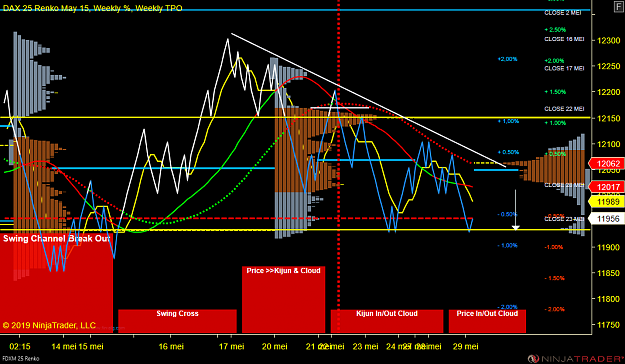
Task: Click the CLOSE 17 MEI label
Action: click(564, 69)
